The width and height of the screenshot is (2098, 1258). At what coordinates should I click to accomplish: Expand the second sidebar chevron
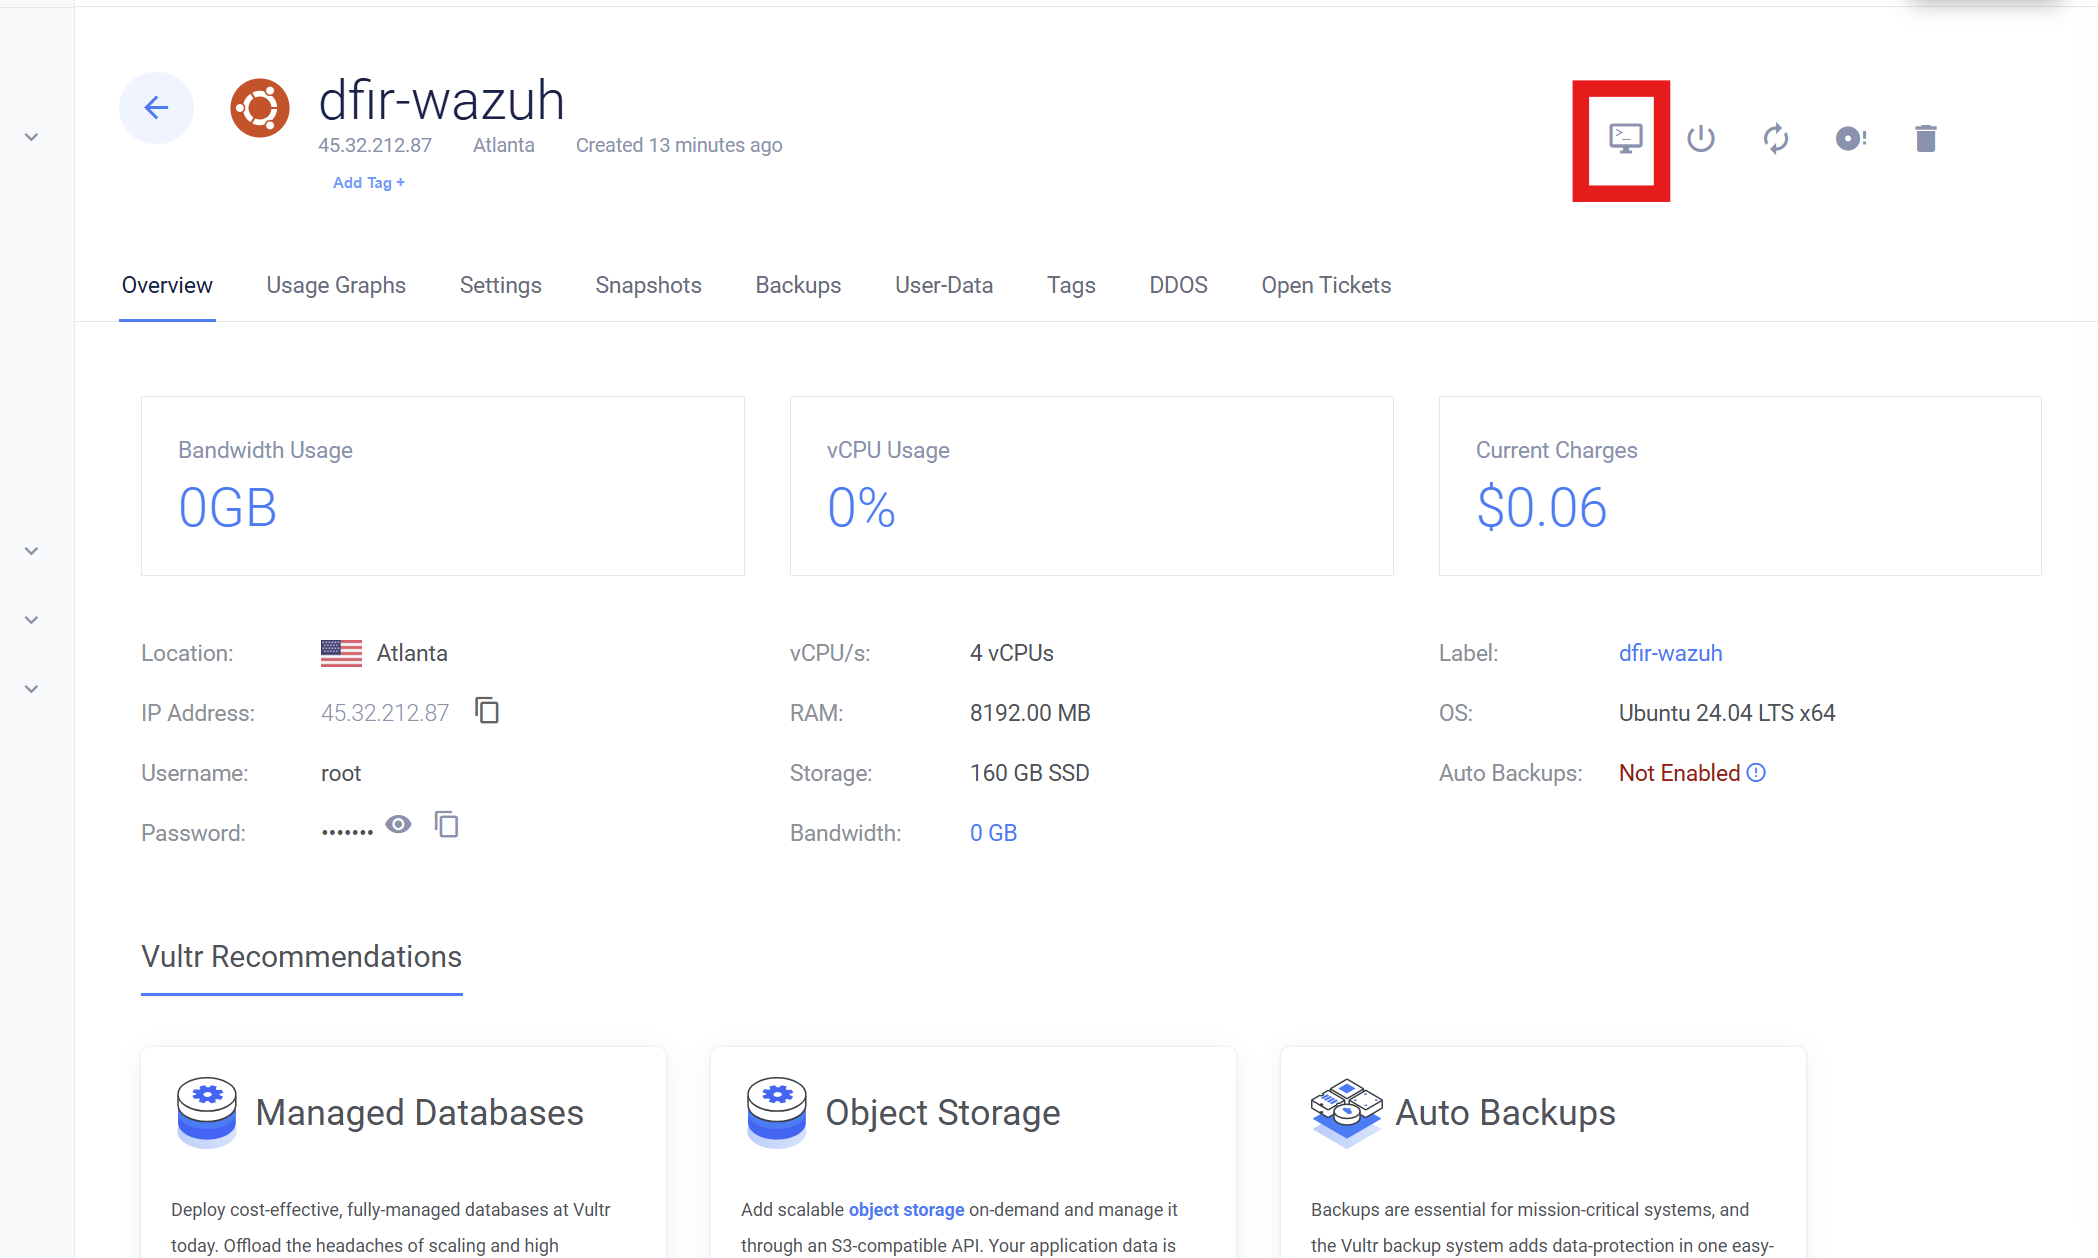pos(31,551)
